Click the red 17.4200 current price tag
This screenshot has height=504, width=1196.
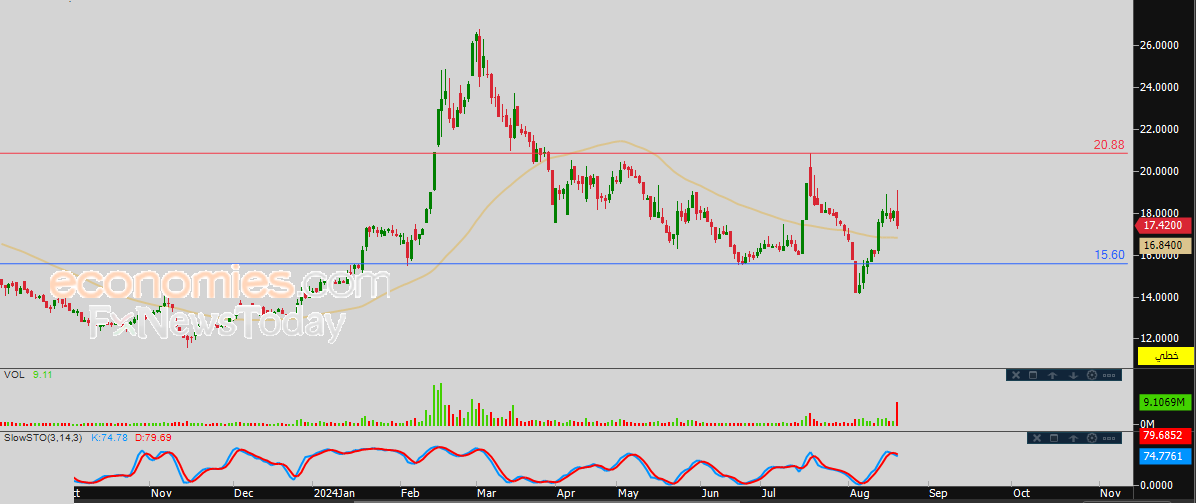point(1166,227)
